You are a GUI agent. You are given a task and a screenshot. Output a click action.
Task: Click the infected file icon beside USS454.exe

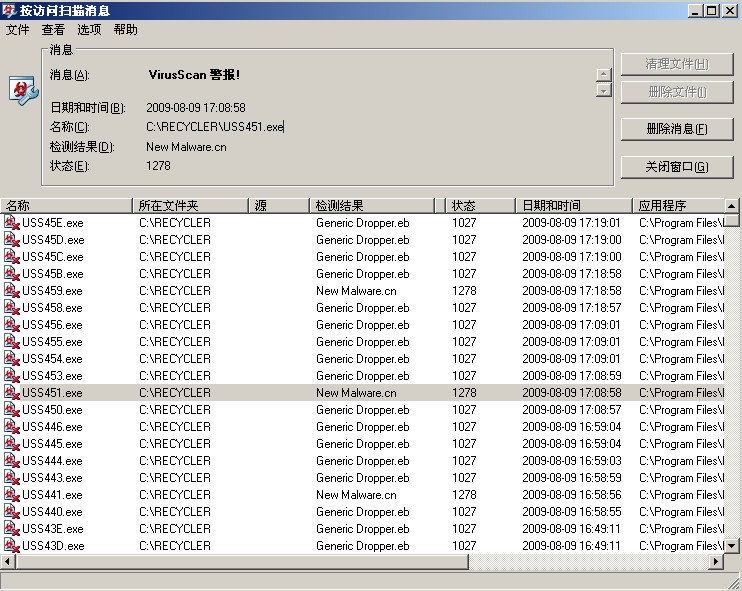coord(11,359)
